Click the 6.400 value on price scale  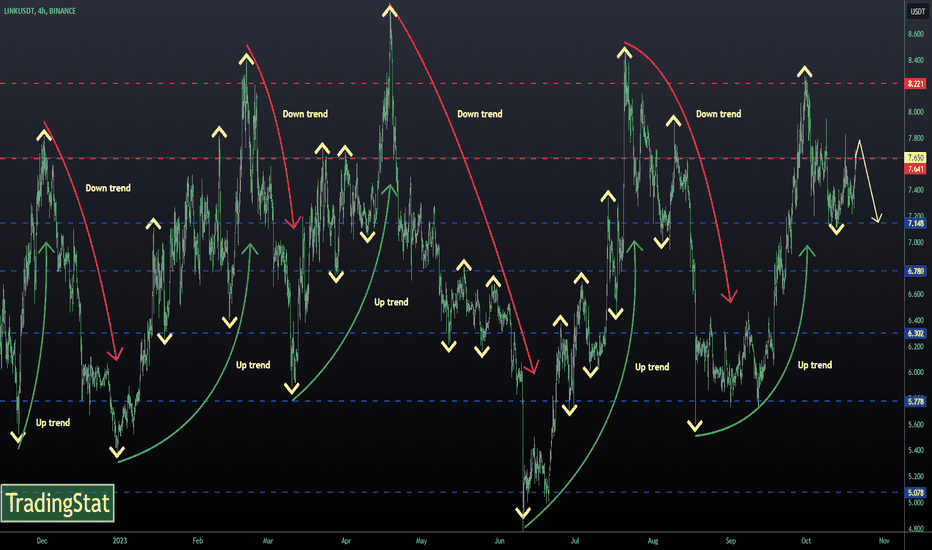point(916,320)
